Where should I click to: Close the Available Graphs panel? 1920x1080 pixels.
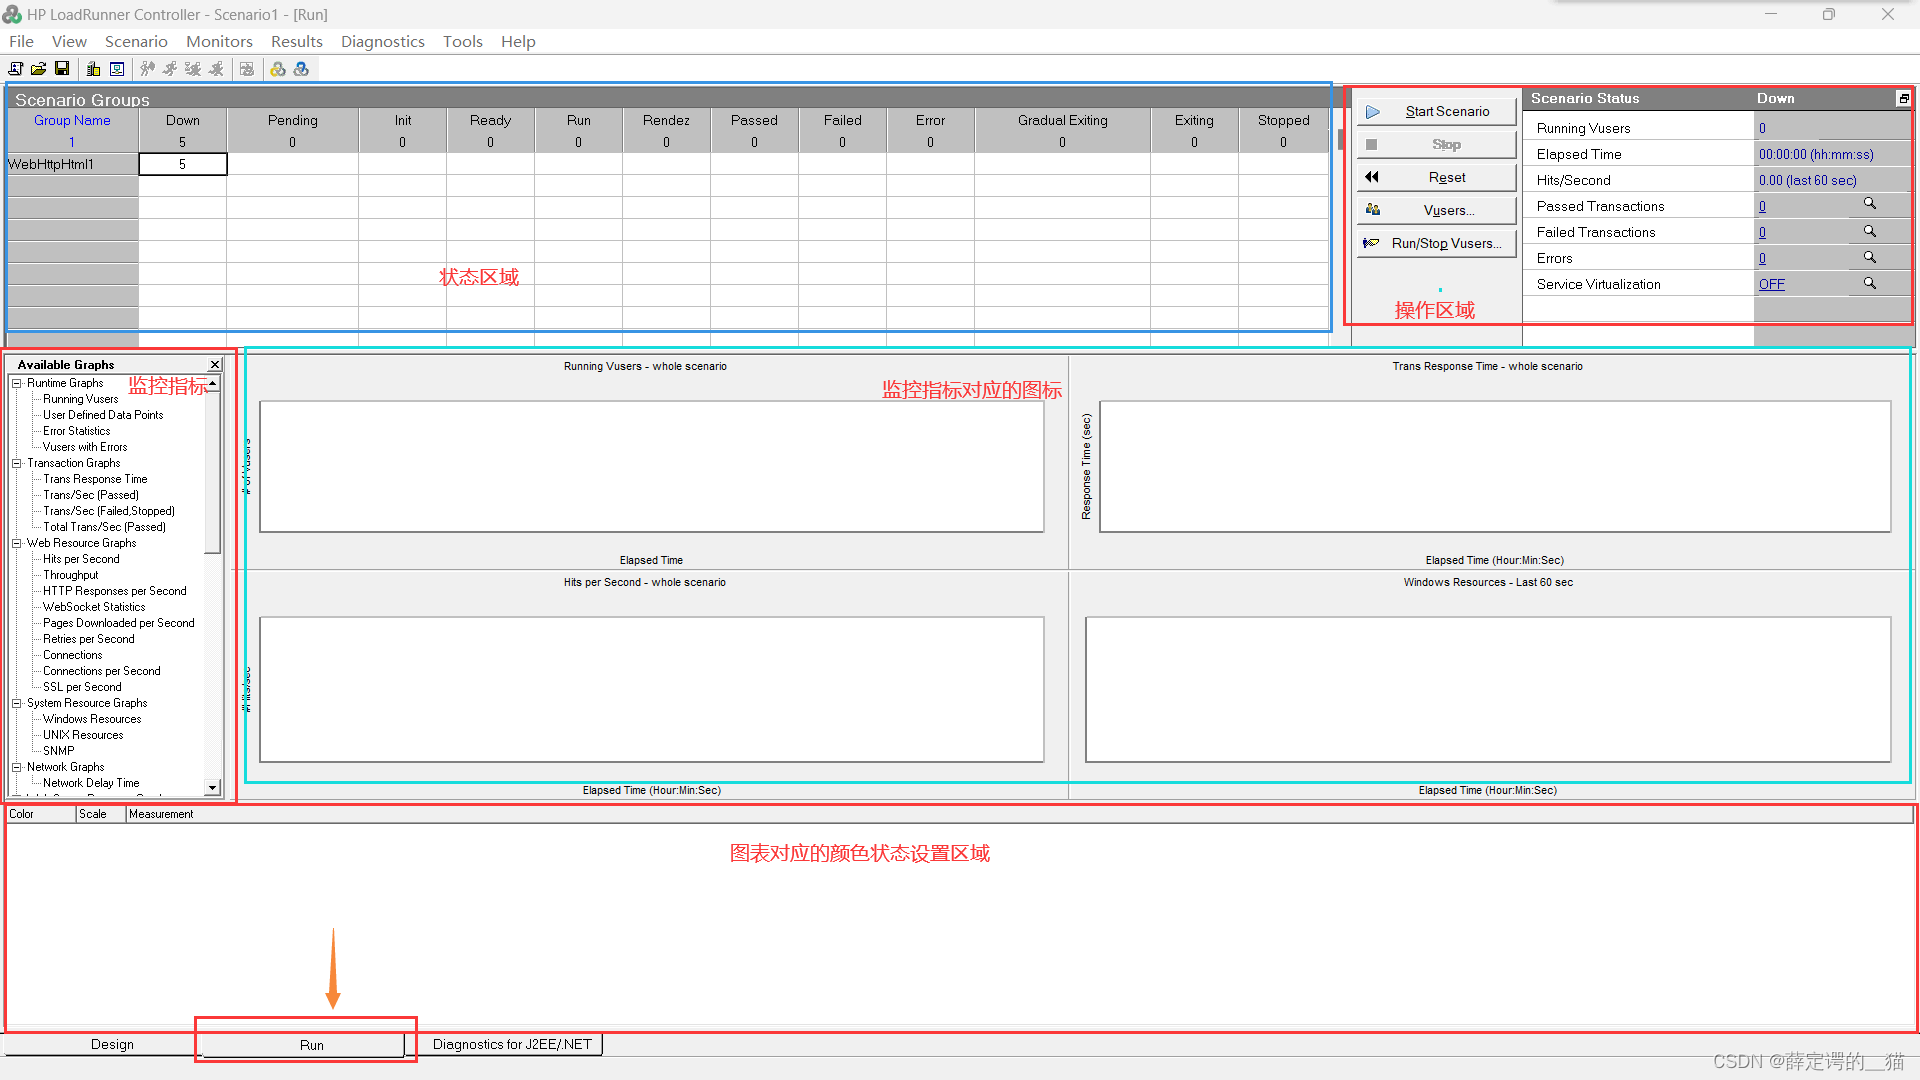click(214, 365)
